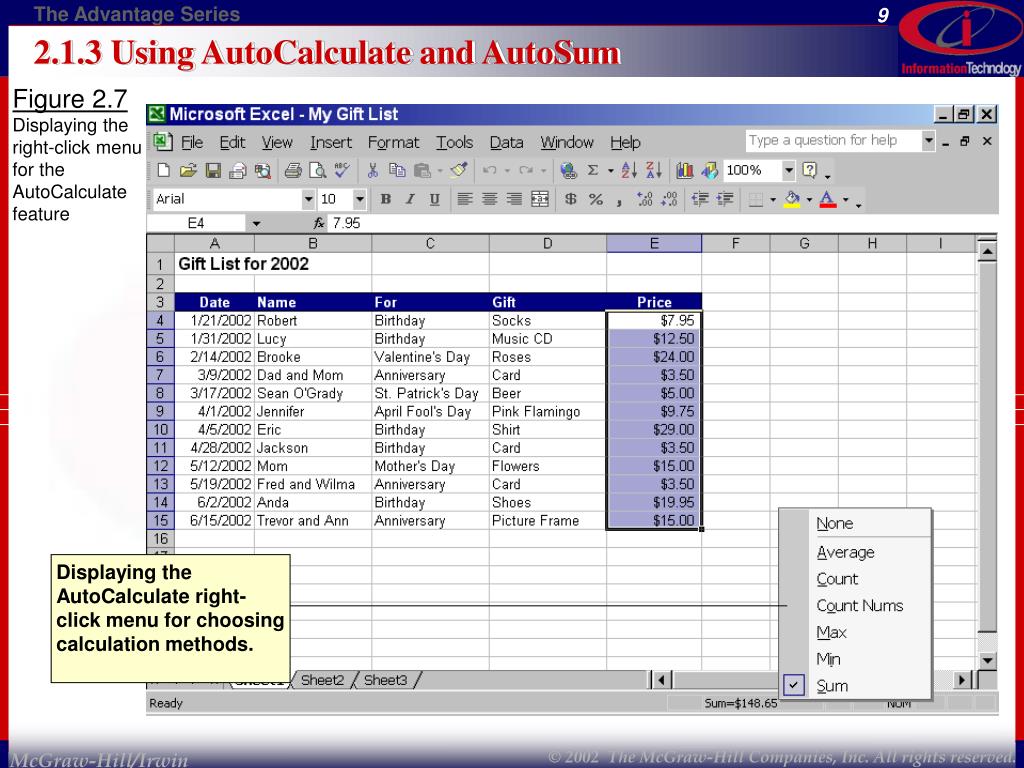Switch to the Sheet2 tab
Viewport: 1024px width, 768px height.
(322, 680)
